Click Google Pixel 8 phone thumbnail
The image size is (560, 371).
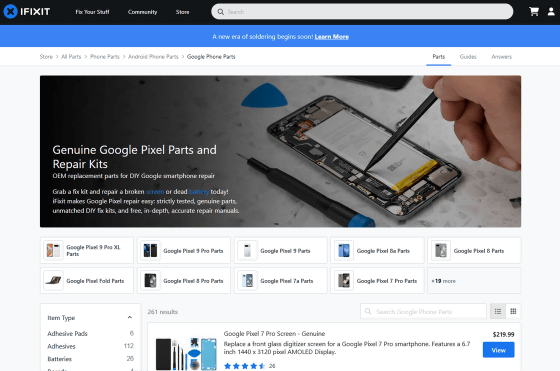coord(441,250)
